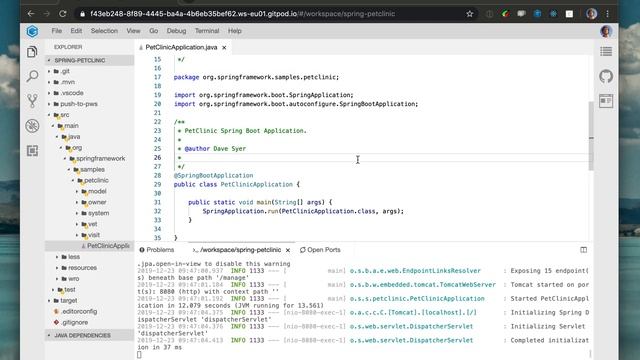Open the File menu
The width and height of the screenshot is (640, 360).
click(x=57, y=31)
